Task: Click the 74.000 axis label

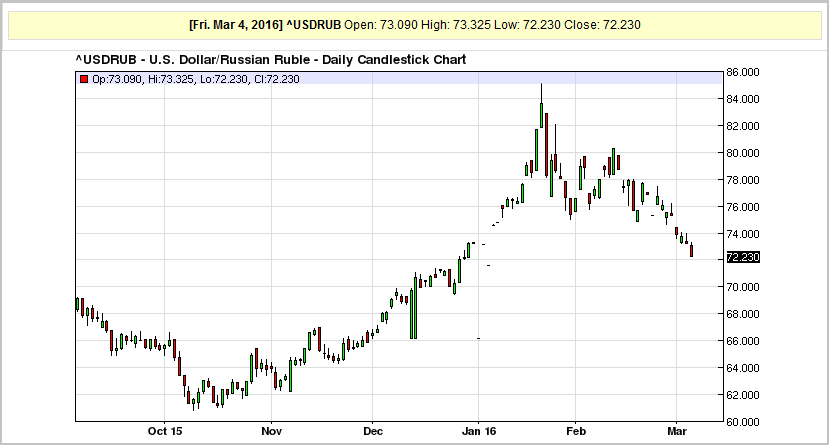Action: pyautogui.click(x=743, y=234)
